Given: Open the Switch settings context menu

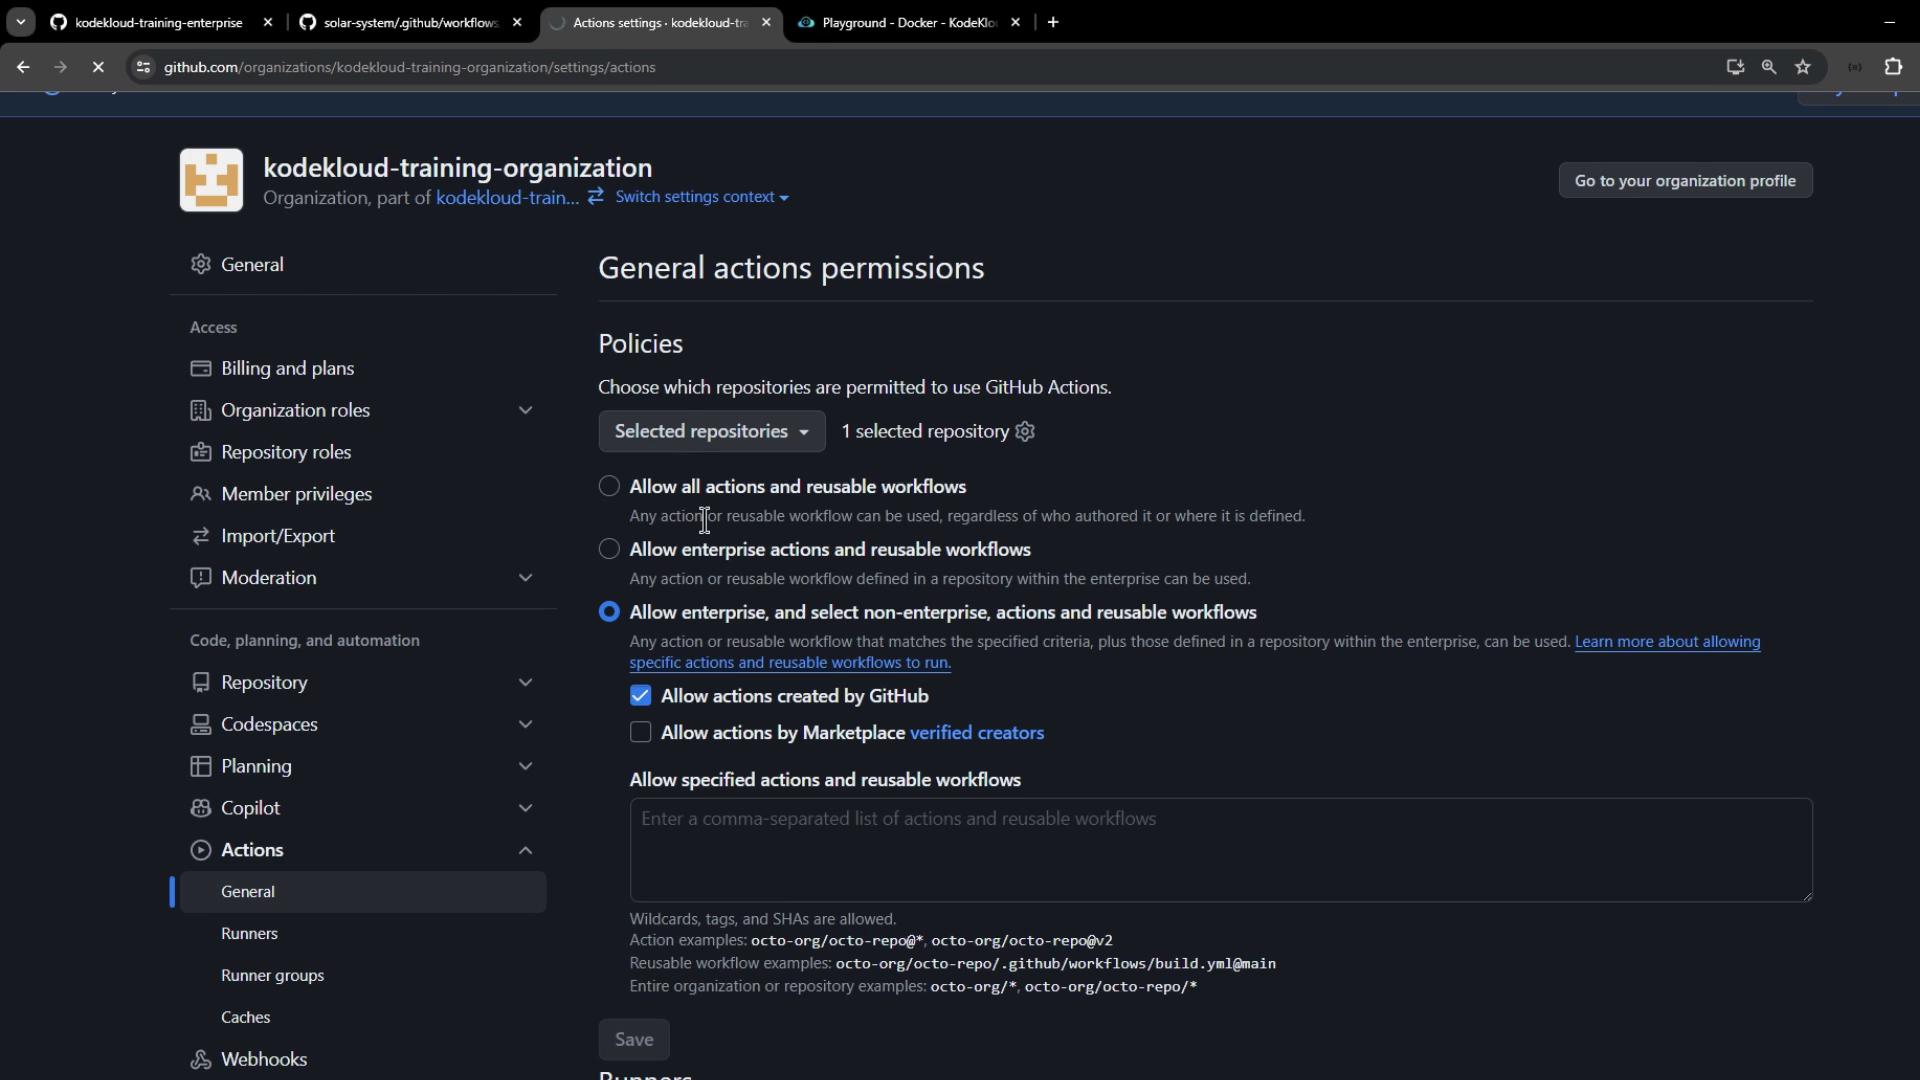Looking at the screenshot, I should [701, 197].
